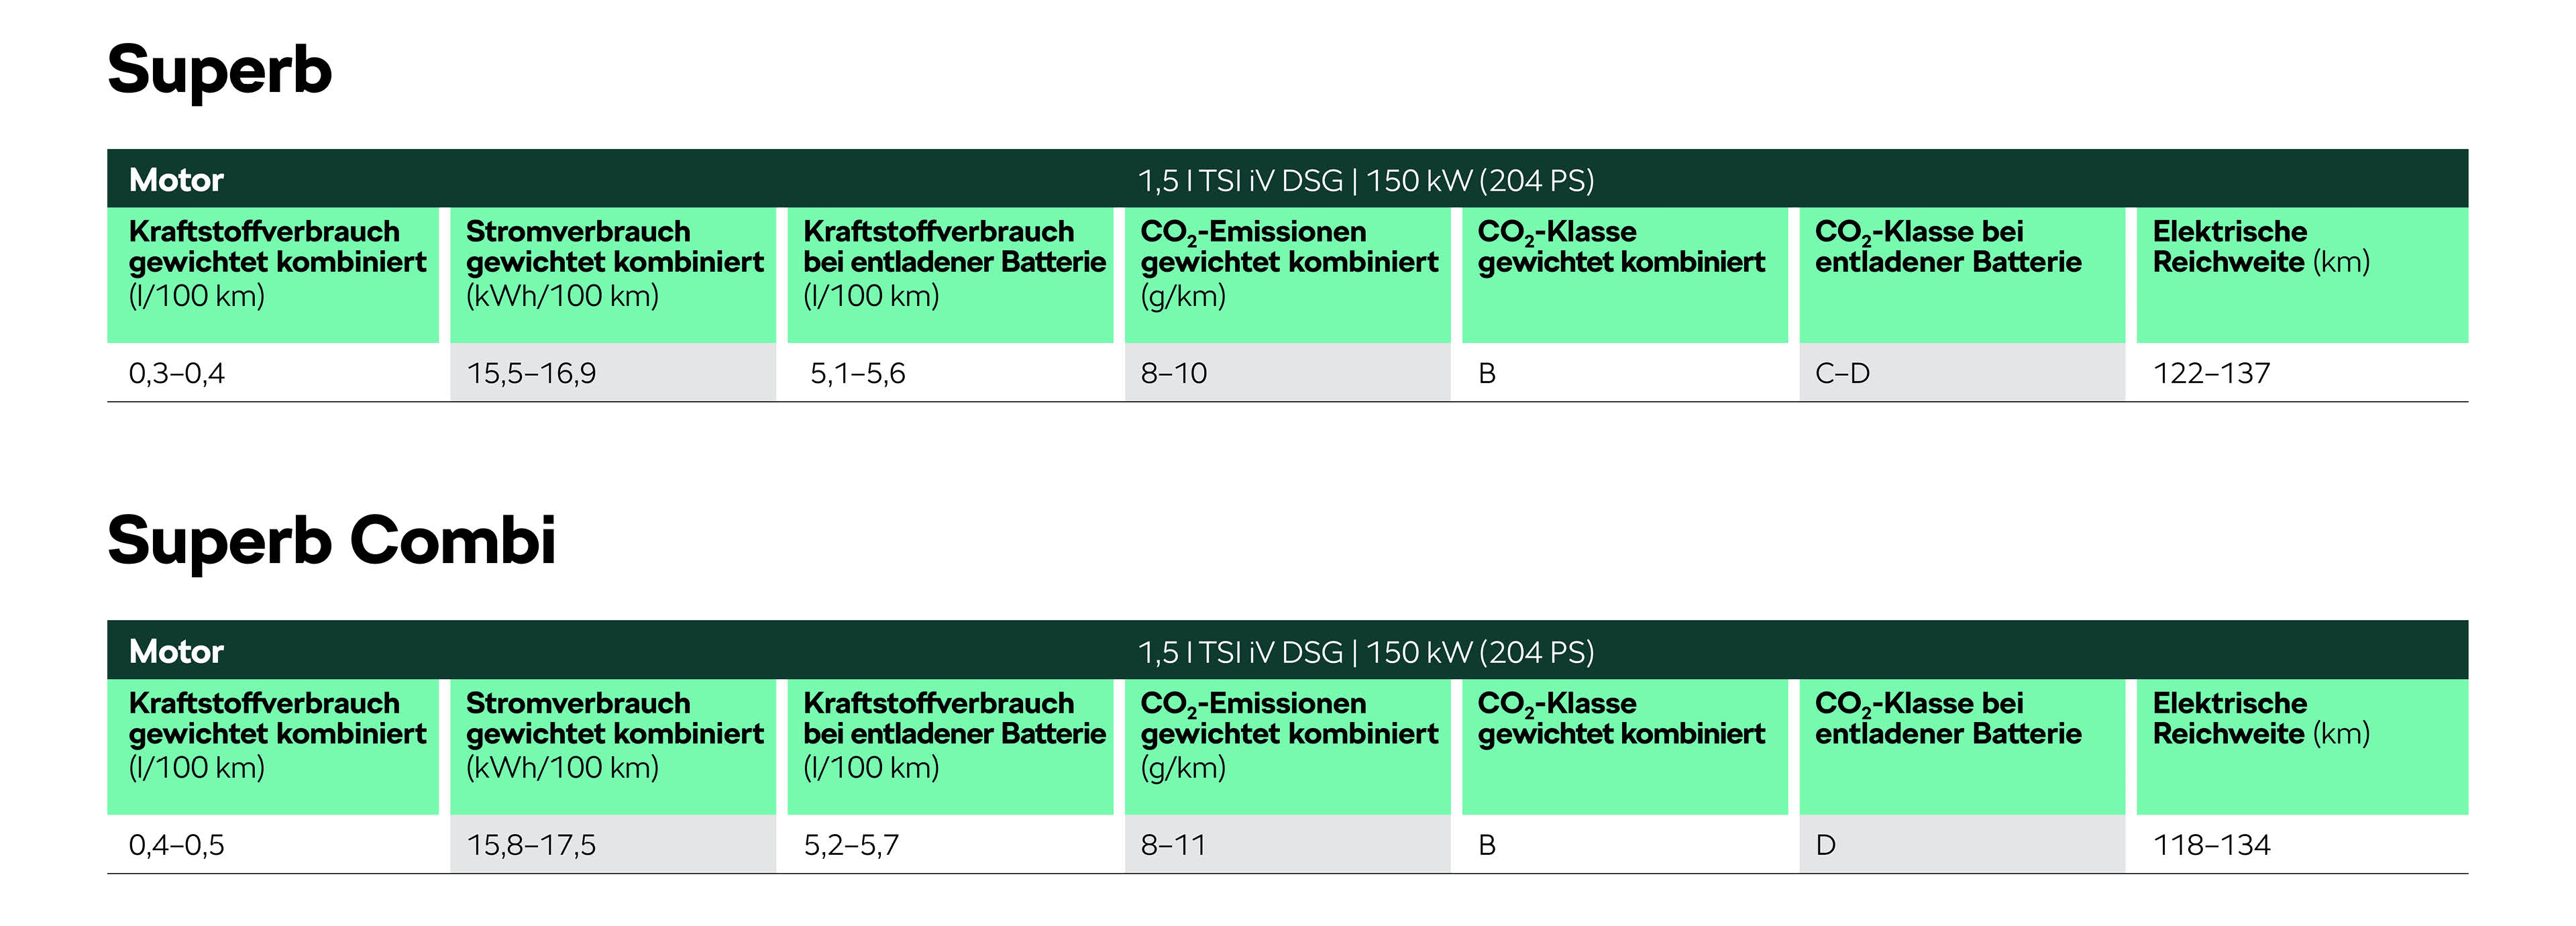
Task: Click the 'Superb' heading at the top
Action: pos(219,70)
